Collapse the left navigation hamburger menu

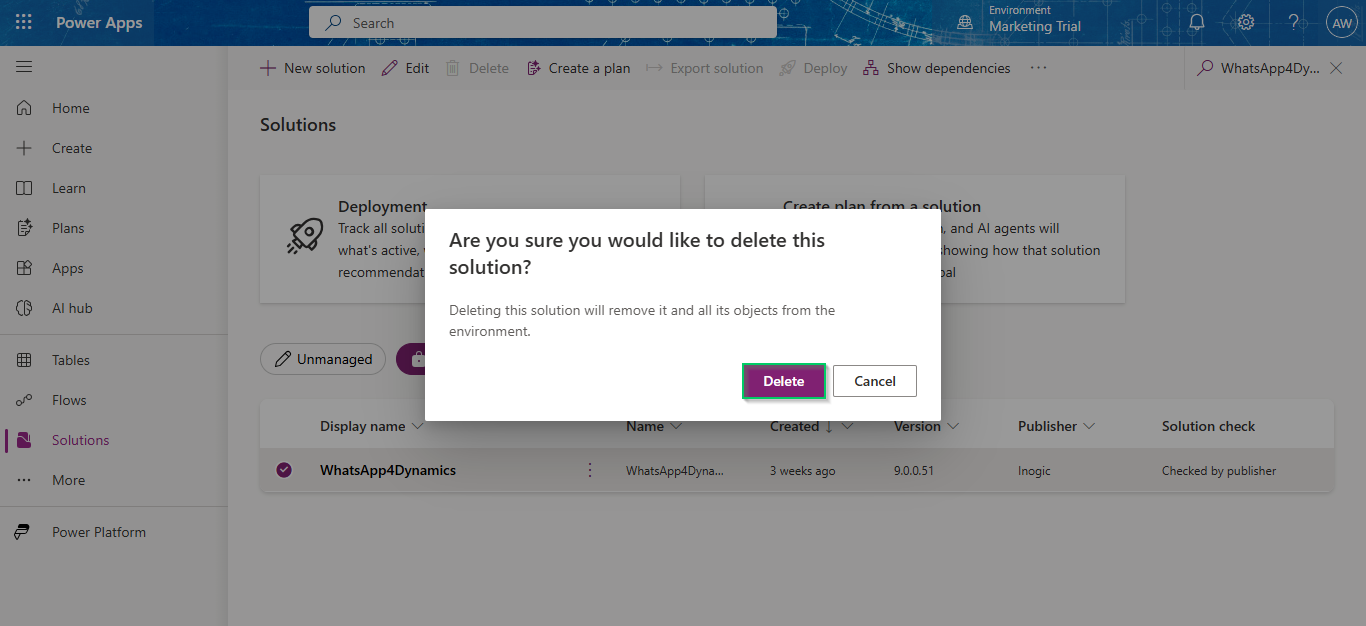(24, 67)
